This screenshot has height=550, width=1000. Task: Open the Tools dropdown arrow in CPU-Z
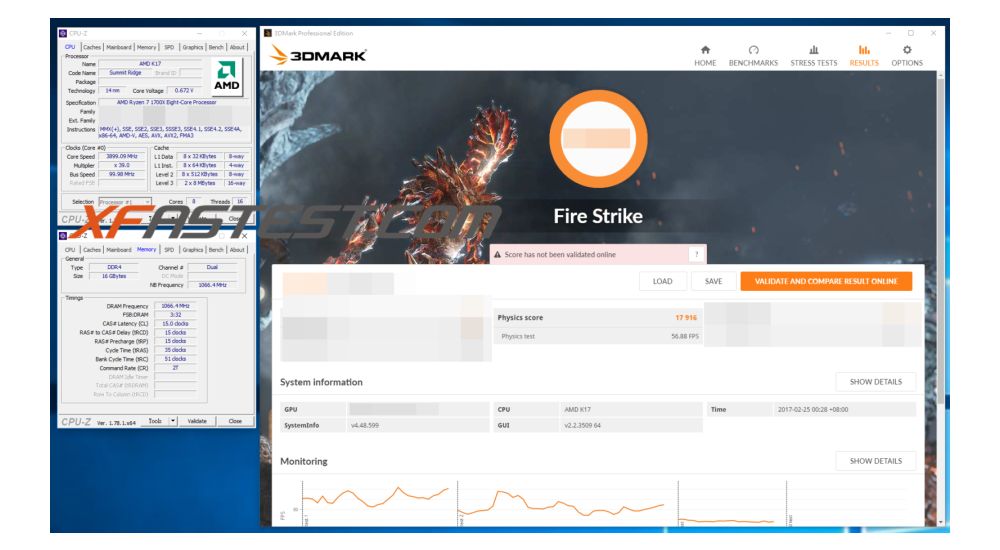point(173,421)
